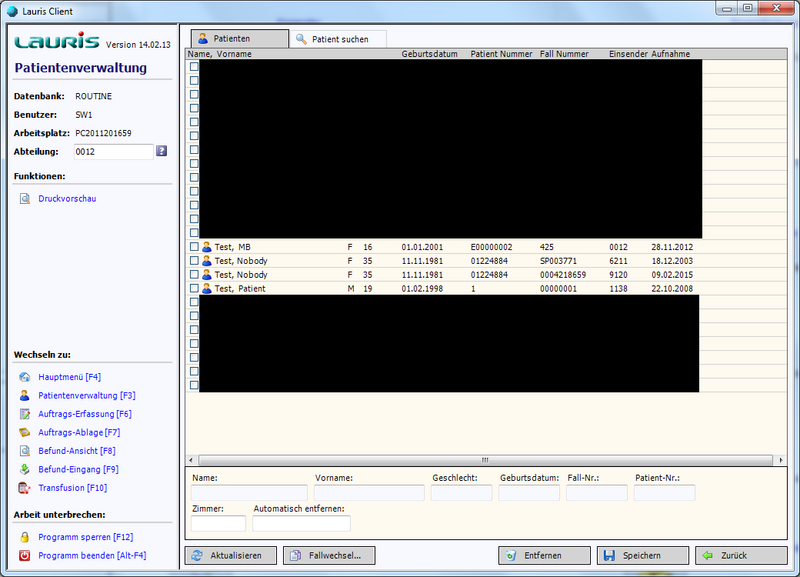Open Hauptmenü via its globe icon
The height and width of the screenshot is (577, 800).
pyautogui.click(x=25, y=377)
